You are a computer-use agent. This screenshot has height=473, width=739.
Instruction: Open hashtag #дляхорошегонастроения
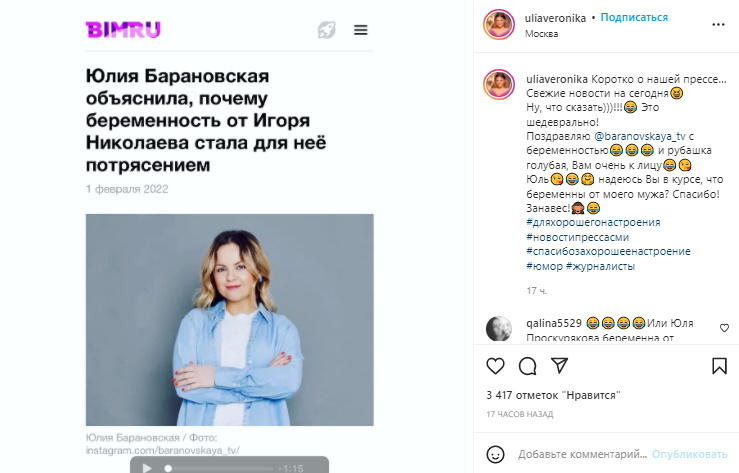593,222
